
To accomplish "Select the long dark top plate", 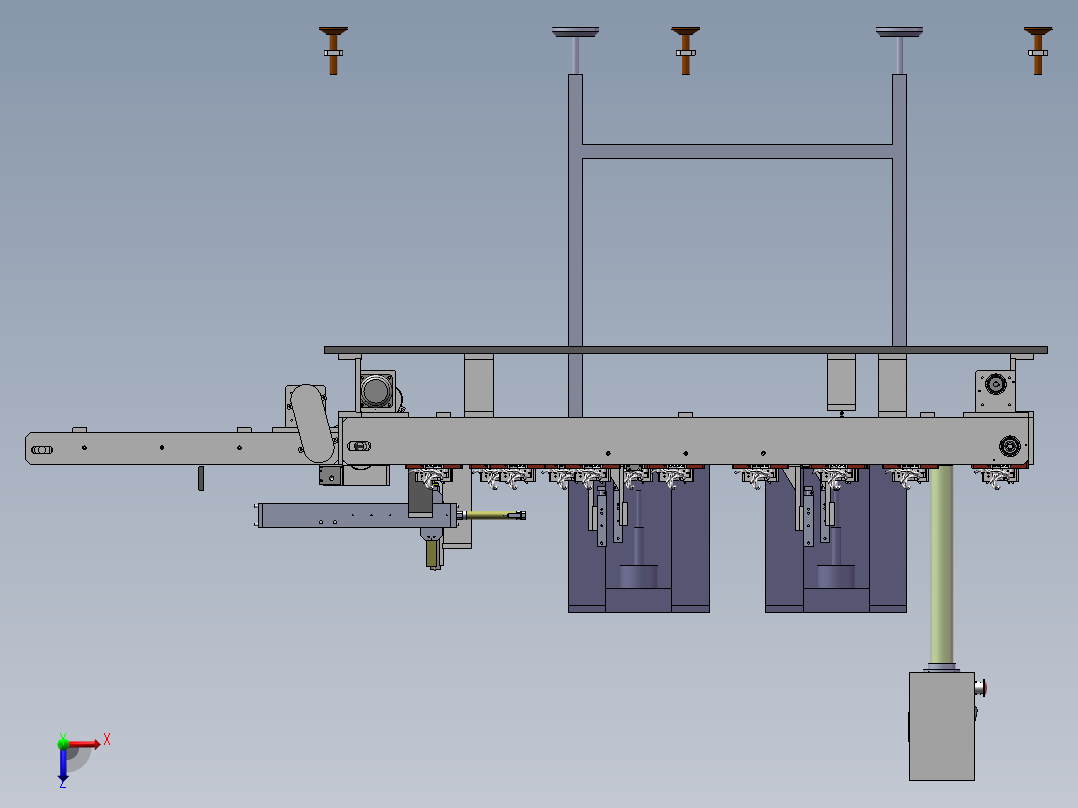I will [685, 350].
